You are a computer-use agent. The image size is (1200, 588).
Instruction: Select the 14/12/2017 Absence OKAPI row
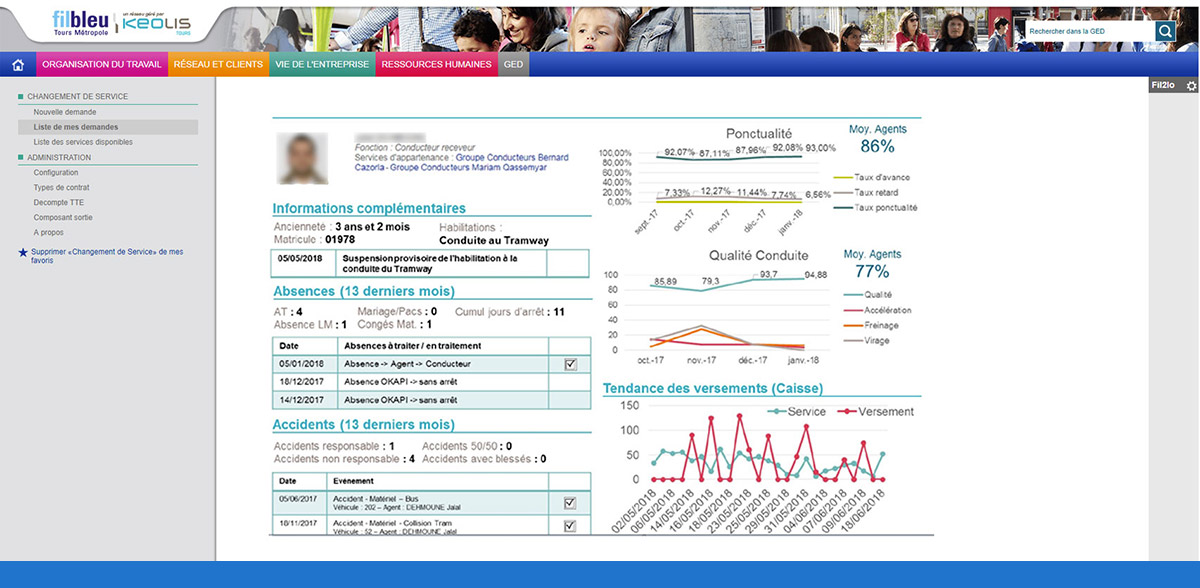tap(431, 400)
